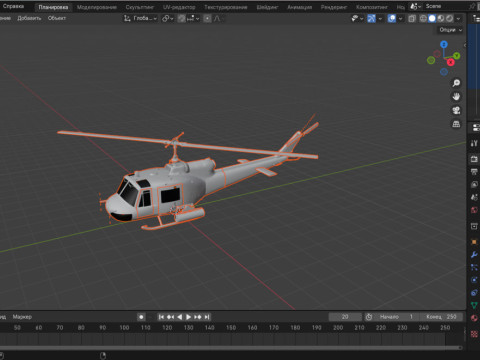The width and height of the screenshot is (480, 360).
Task: Switch to the Композитинг workspace tab
Action: click(372, 7)
